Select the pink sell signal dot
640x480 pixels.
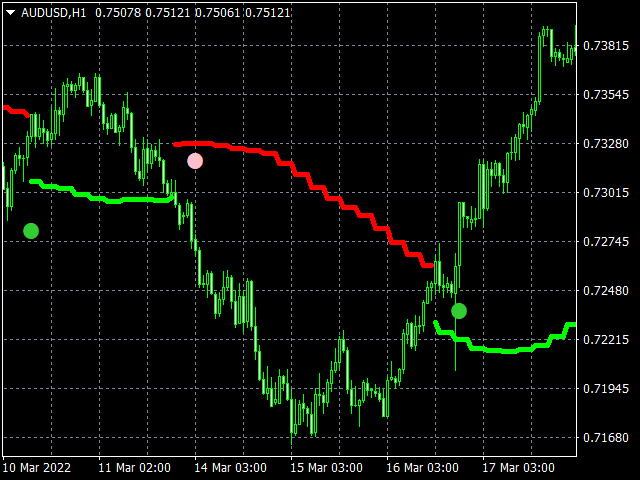195,161
